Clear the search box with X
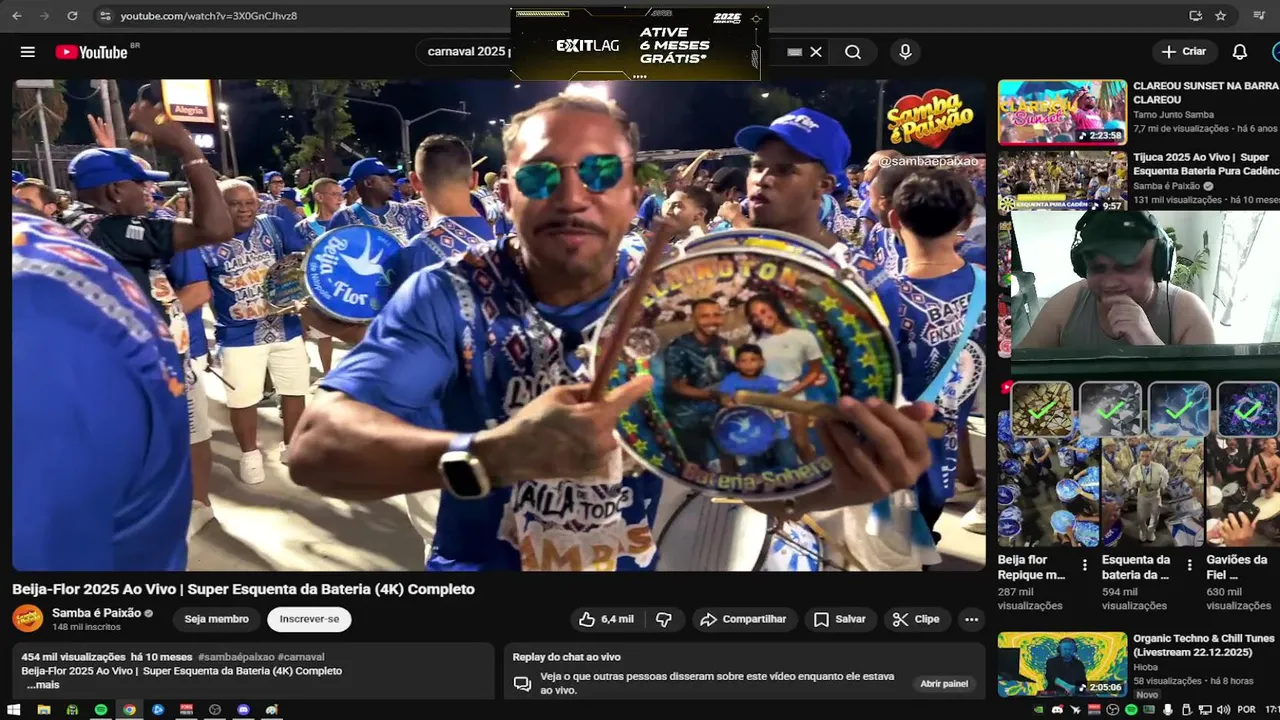This screenshot has height=720, width=1280. 816,52
